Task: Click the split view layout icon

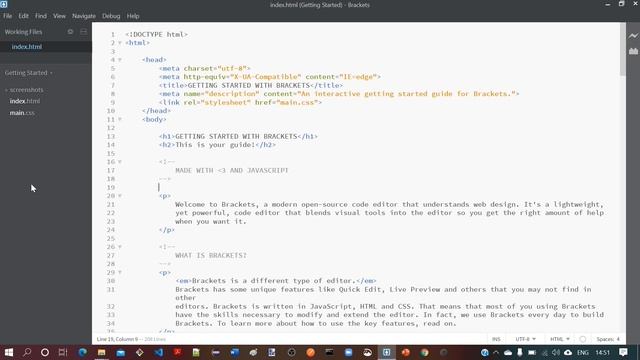Action: click(83, 31)
